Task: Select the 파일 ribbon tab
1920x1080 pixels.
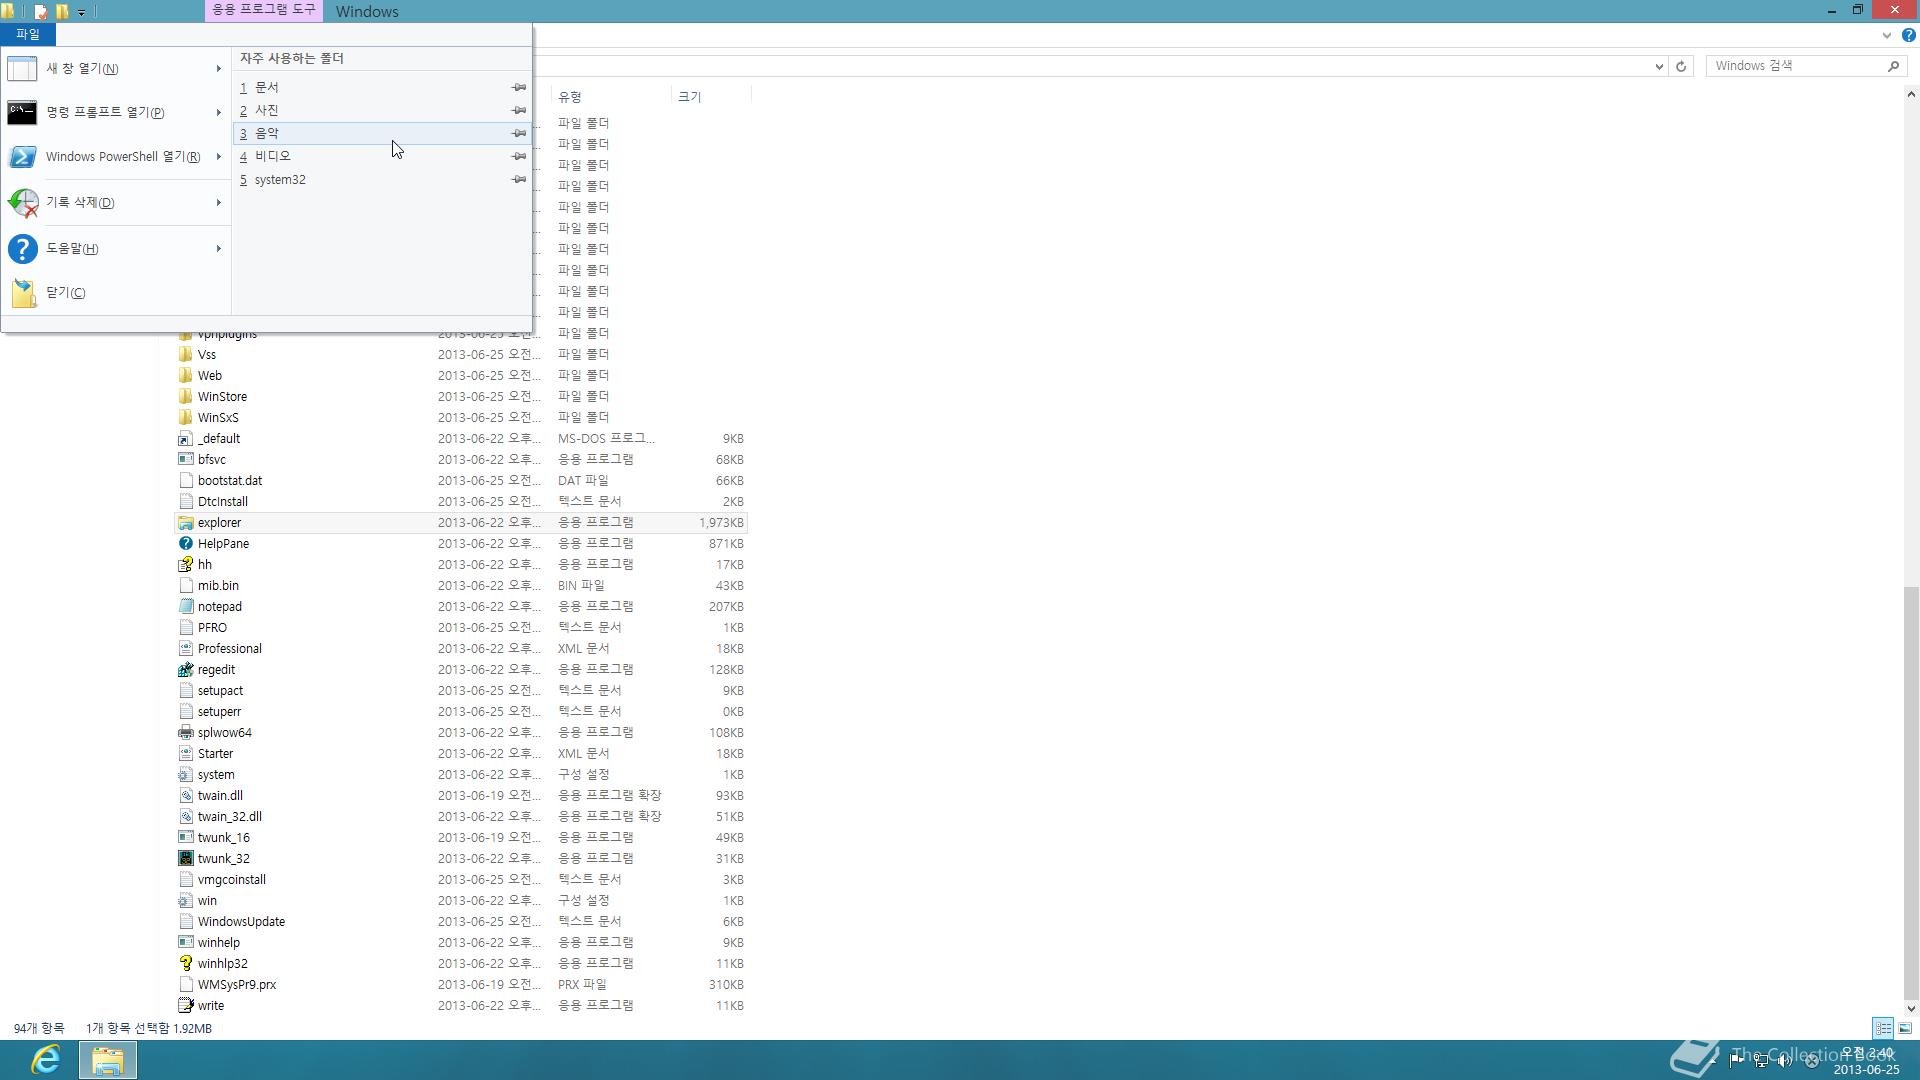Action: point(27,34)
